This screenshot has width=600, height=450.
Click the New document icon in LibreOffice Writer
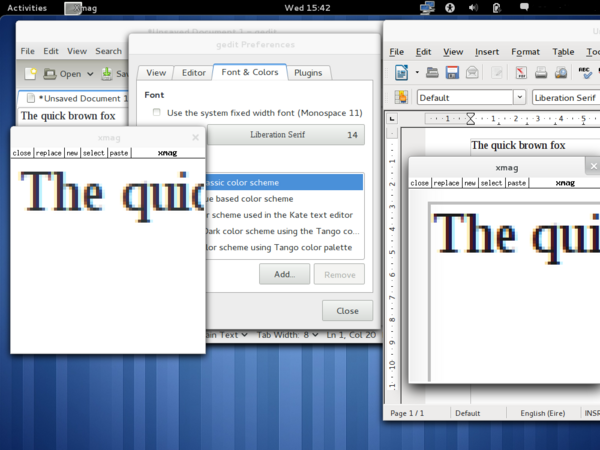pyautogui.click(x=401, y=72)
